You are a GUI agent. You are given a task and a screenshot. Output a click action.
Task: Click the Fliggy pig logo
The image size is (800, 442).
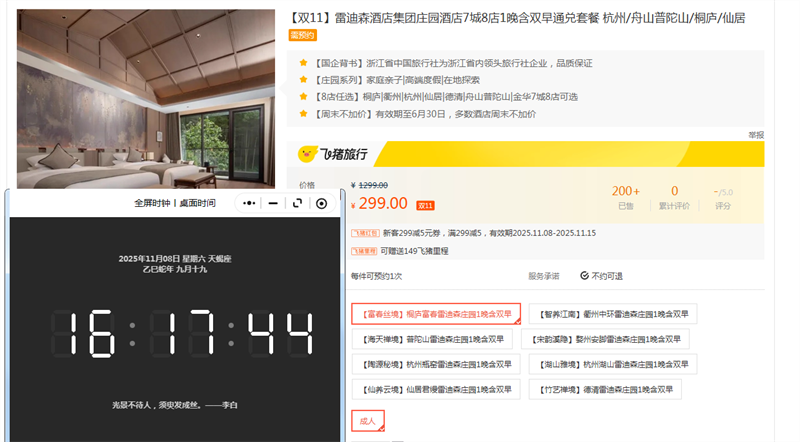307,154
